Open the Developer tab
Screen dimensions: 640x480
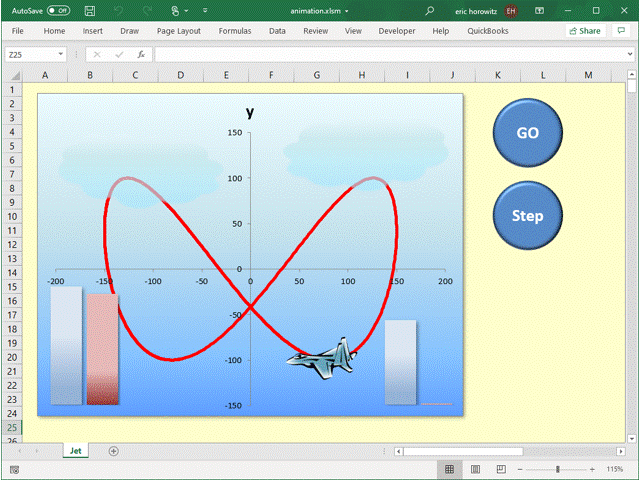397,31
